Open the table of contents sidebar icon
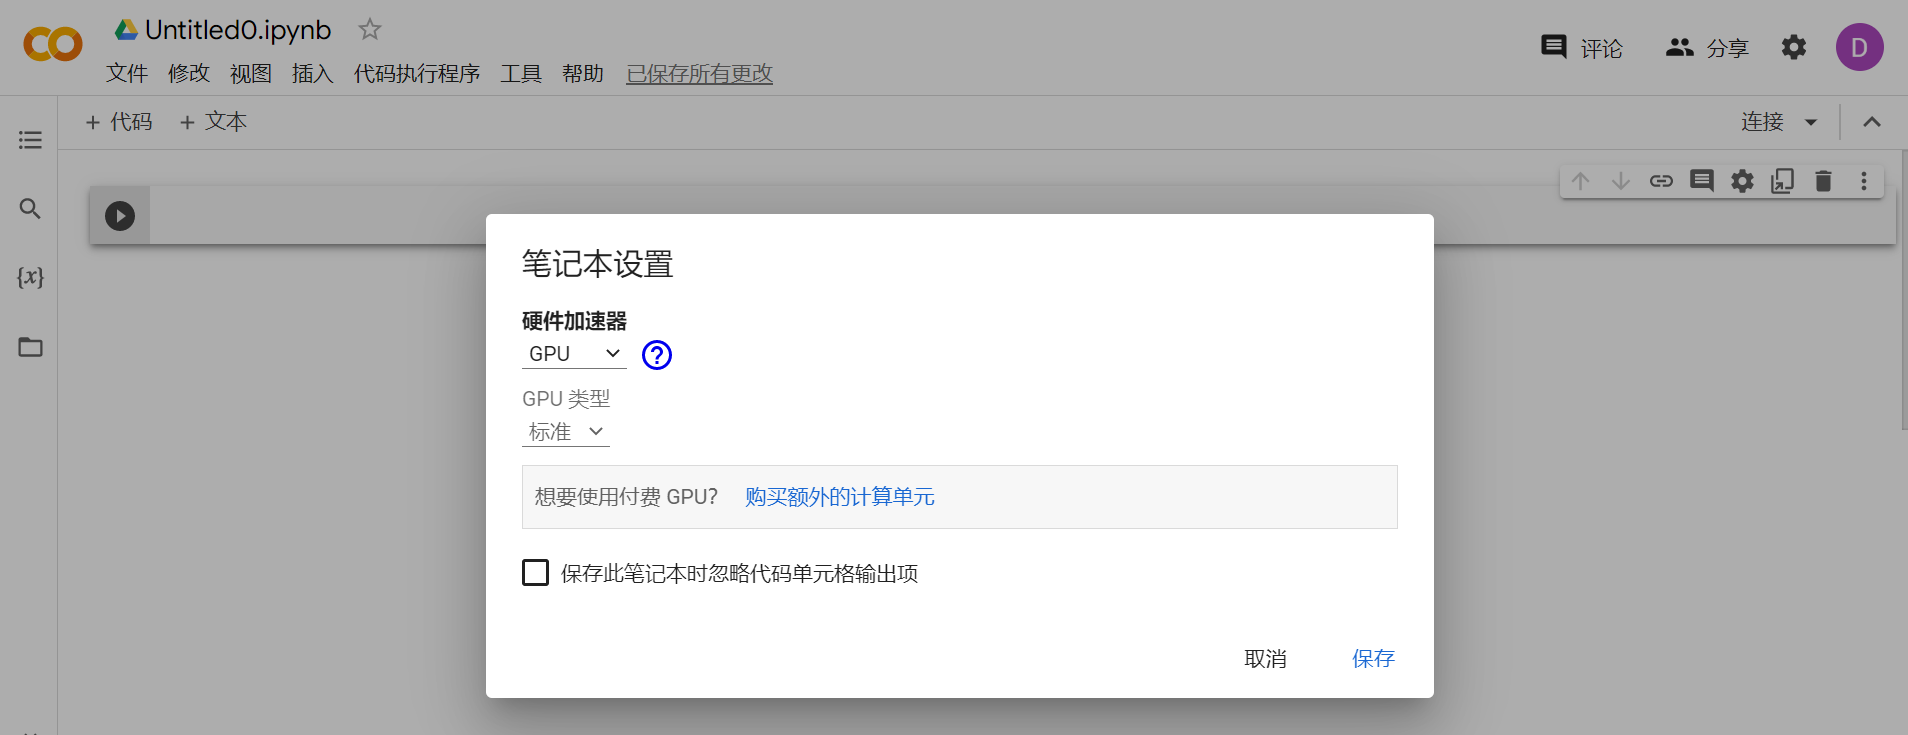1908x735 pixels. [x=30, y=140]
